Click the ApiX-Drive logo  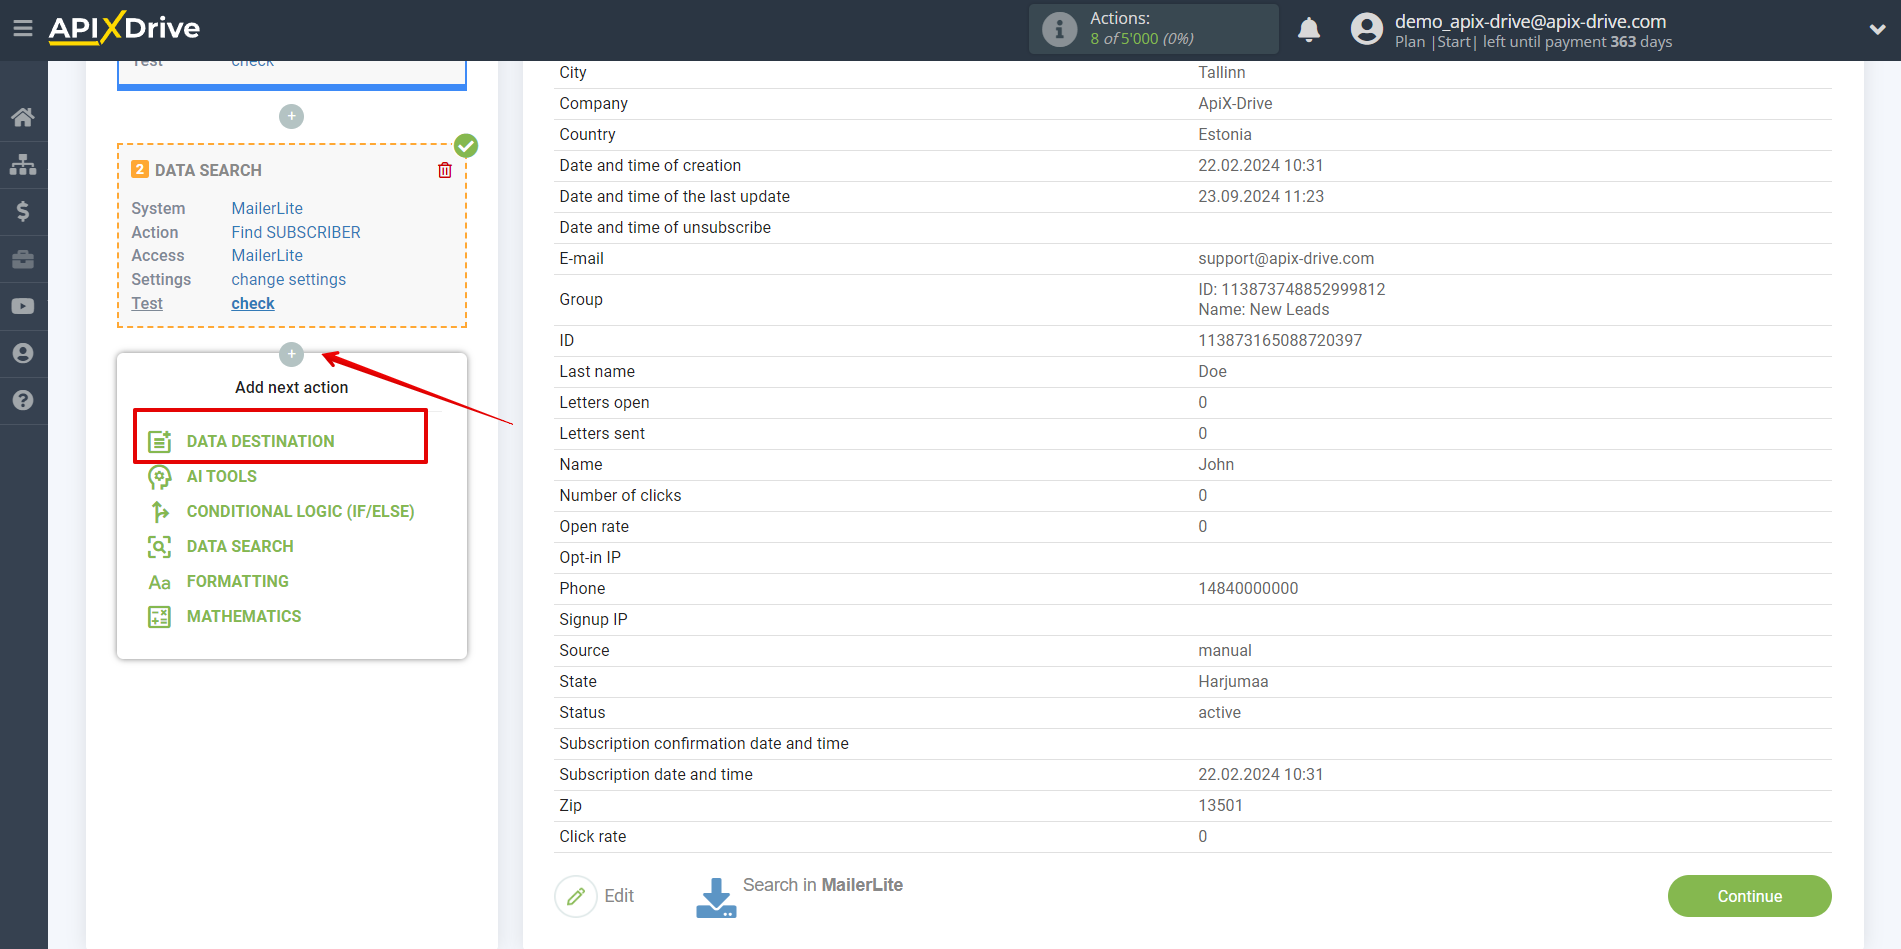(124, 28)
